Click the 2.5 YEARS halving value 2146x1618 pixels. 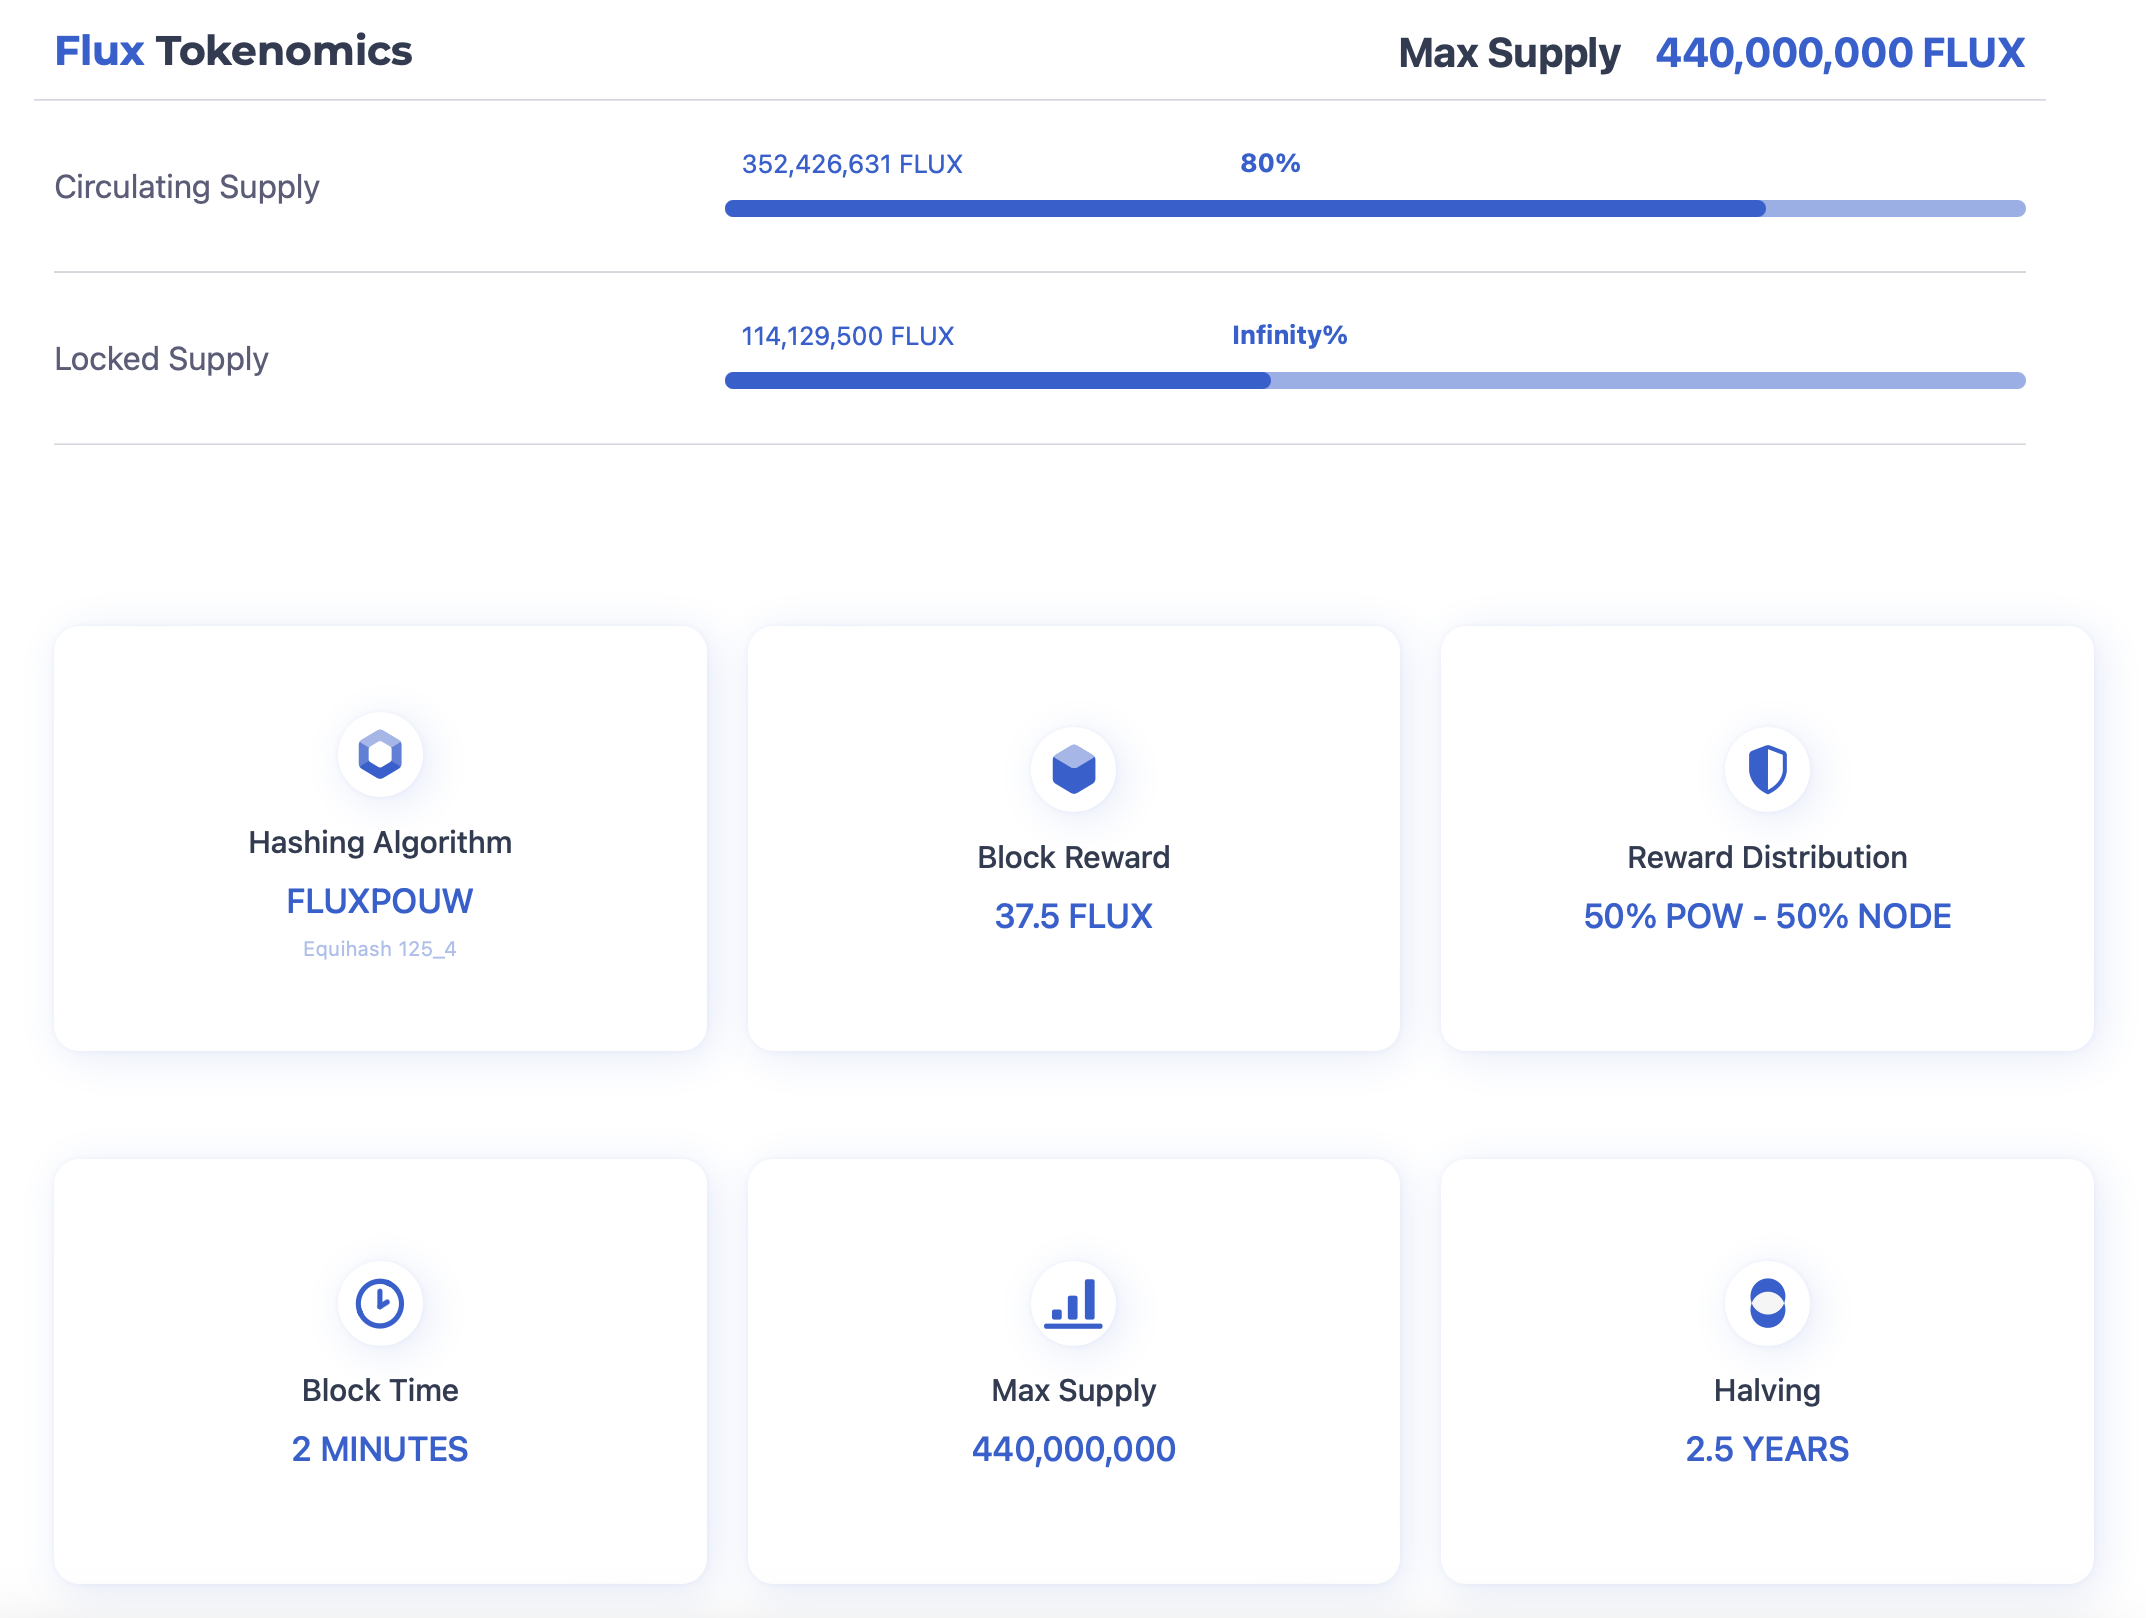(1767, 1449)
